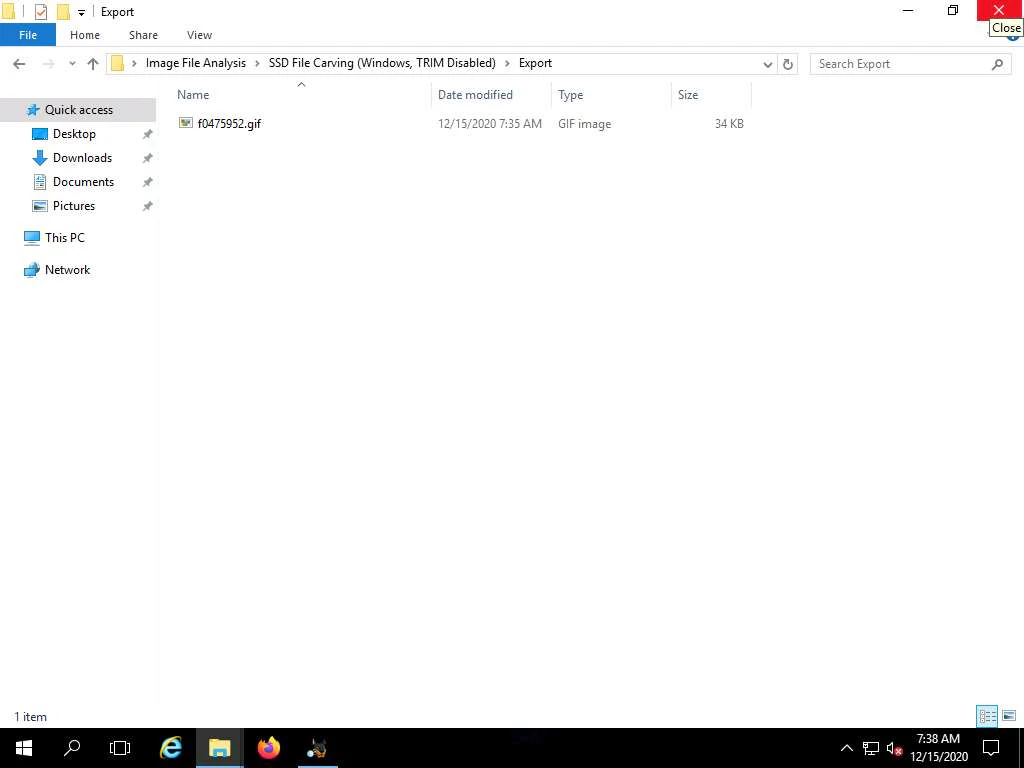This screenshot has height=768, width=1024.
Task: Click the f0475952.gif file icon
Action: click(186, 123)
